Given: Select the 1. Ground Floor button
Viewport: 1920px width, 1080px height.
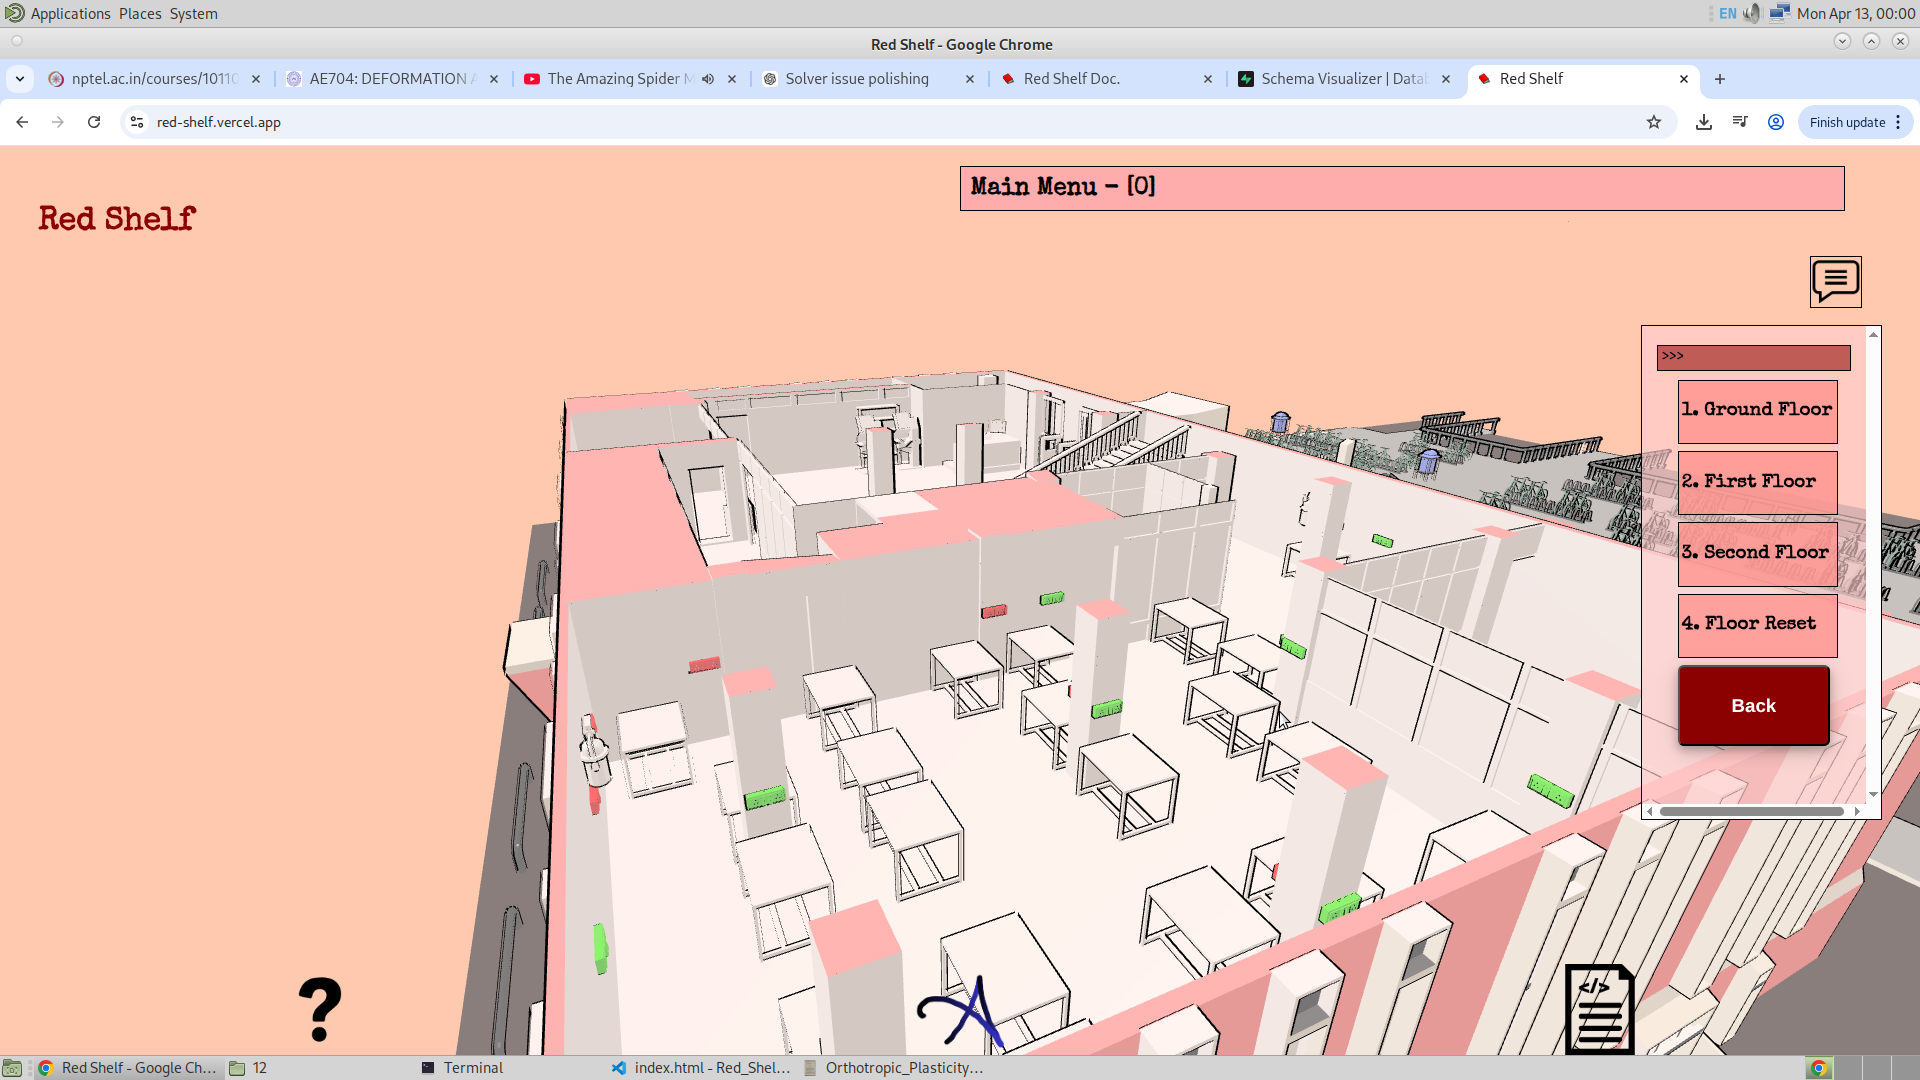Looking at the screenshot, I should point(1757,411).
